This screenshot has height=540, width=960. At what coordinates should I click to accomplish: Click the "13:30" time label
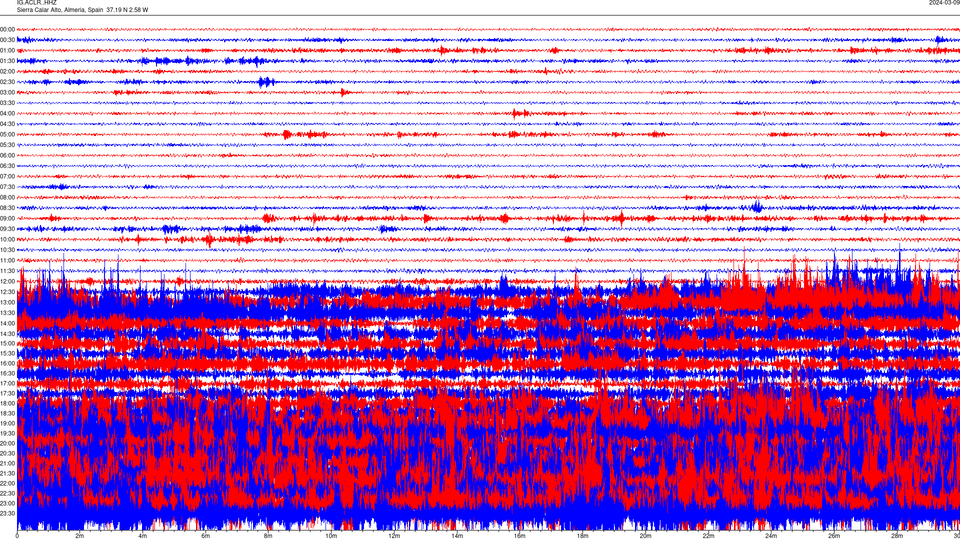(7, 312)
